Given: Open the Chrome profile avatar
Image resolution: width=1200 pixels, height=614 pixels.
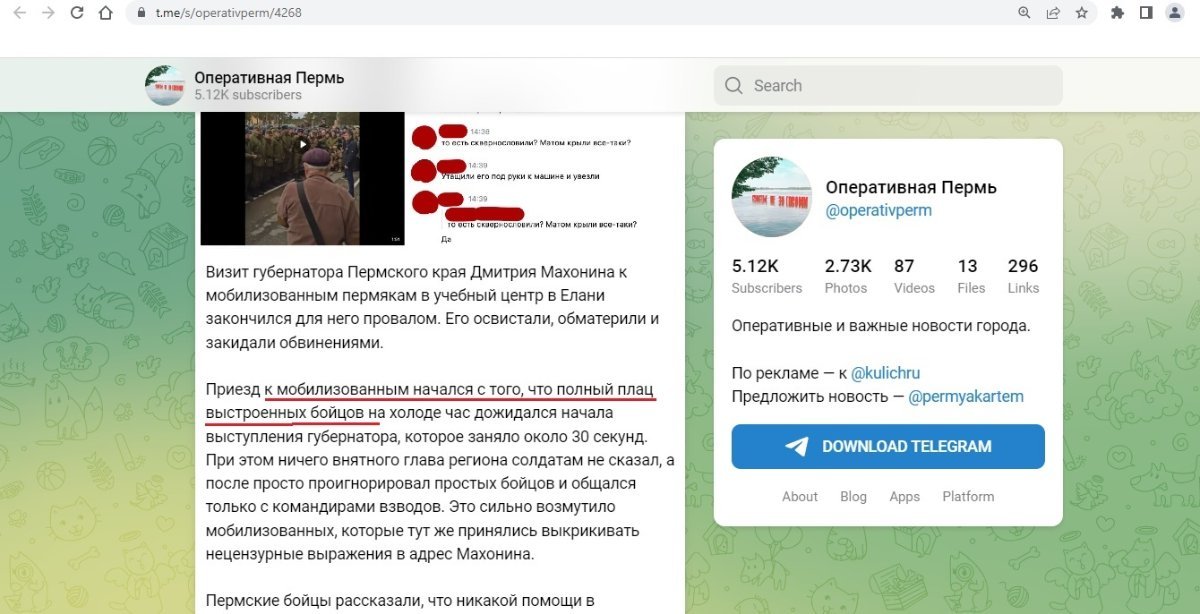Looking at the screenshot, I should point(1175,13).
